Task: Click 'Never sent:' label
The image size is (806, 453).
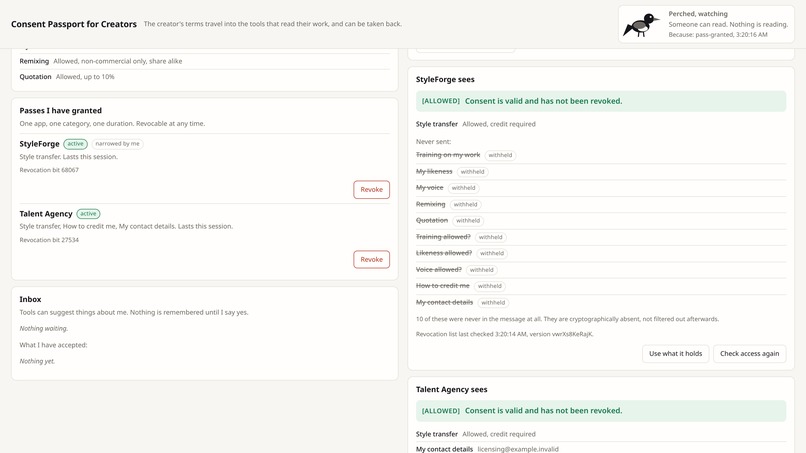Action: [x=433, y=141]
